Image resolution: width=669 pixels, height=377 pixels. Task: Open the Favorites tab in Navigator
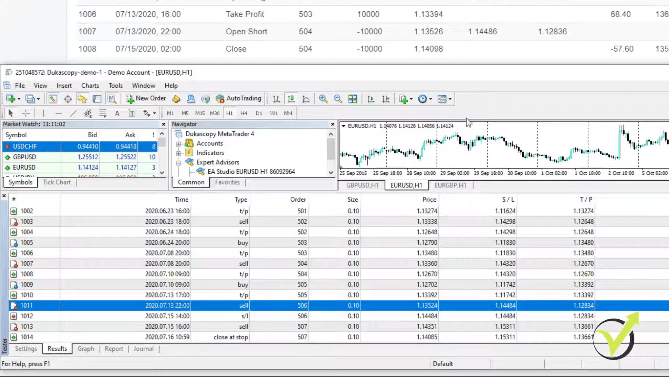point(227,182)
